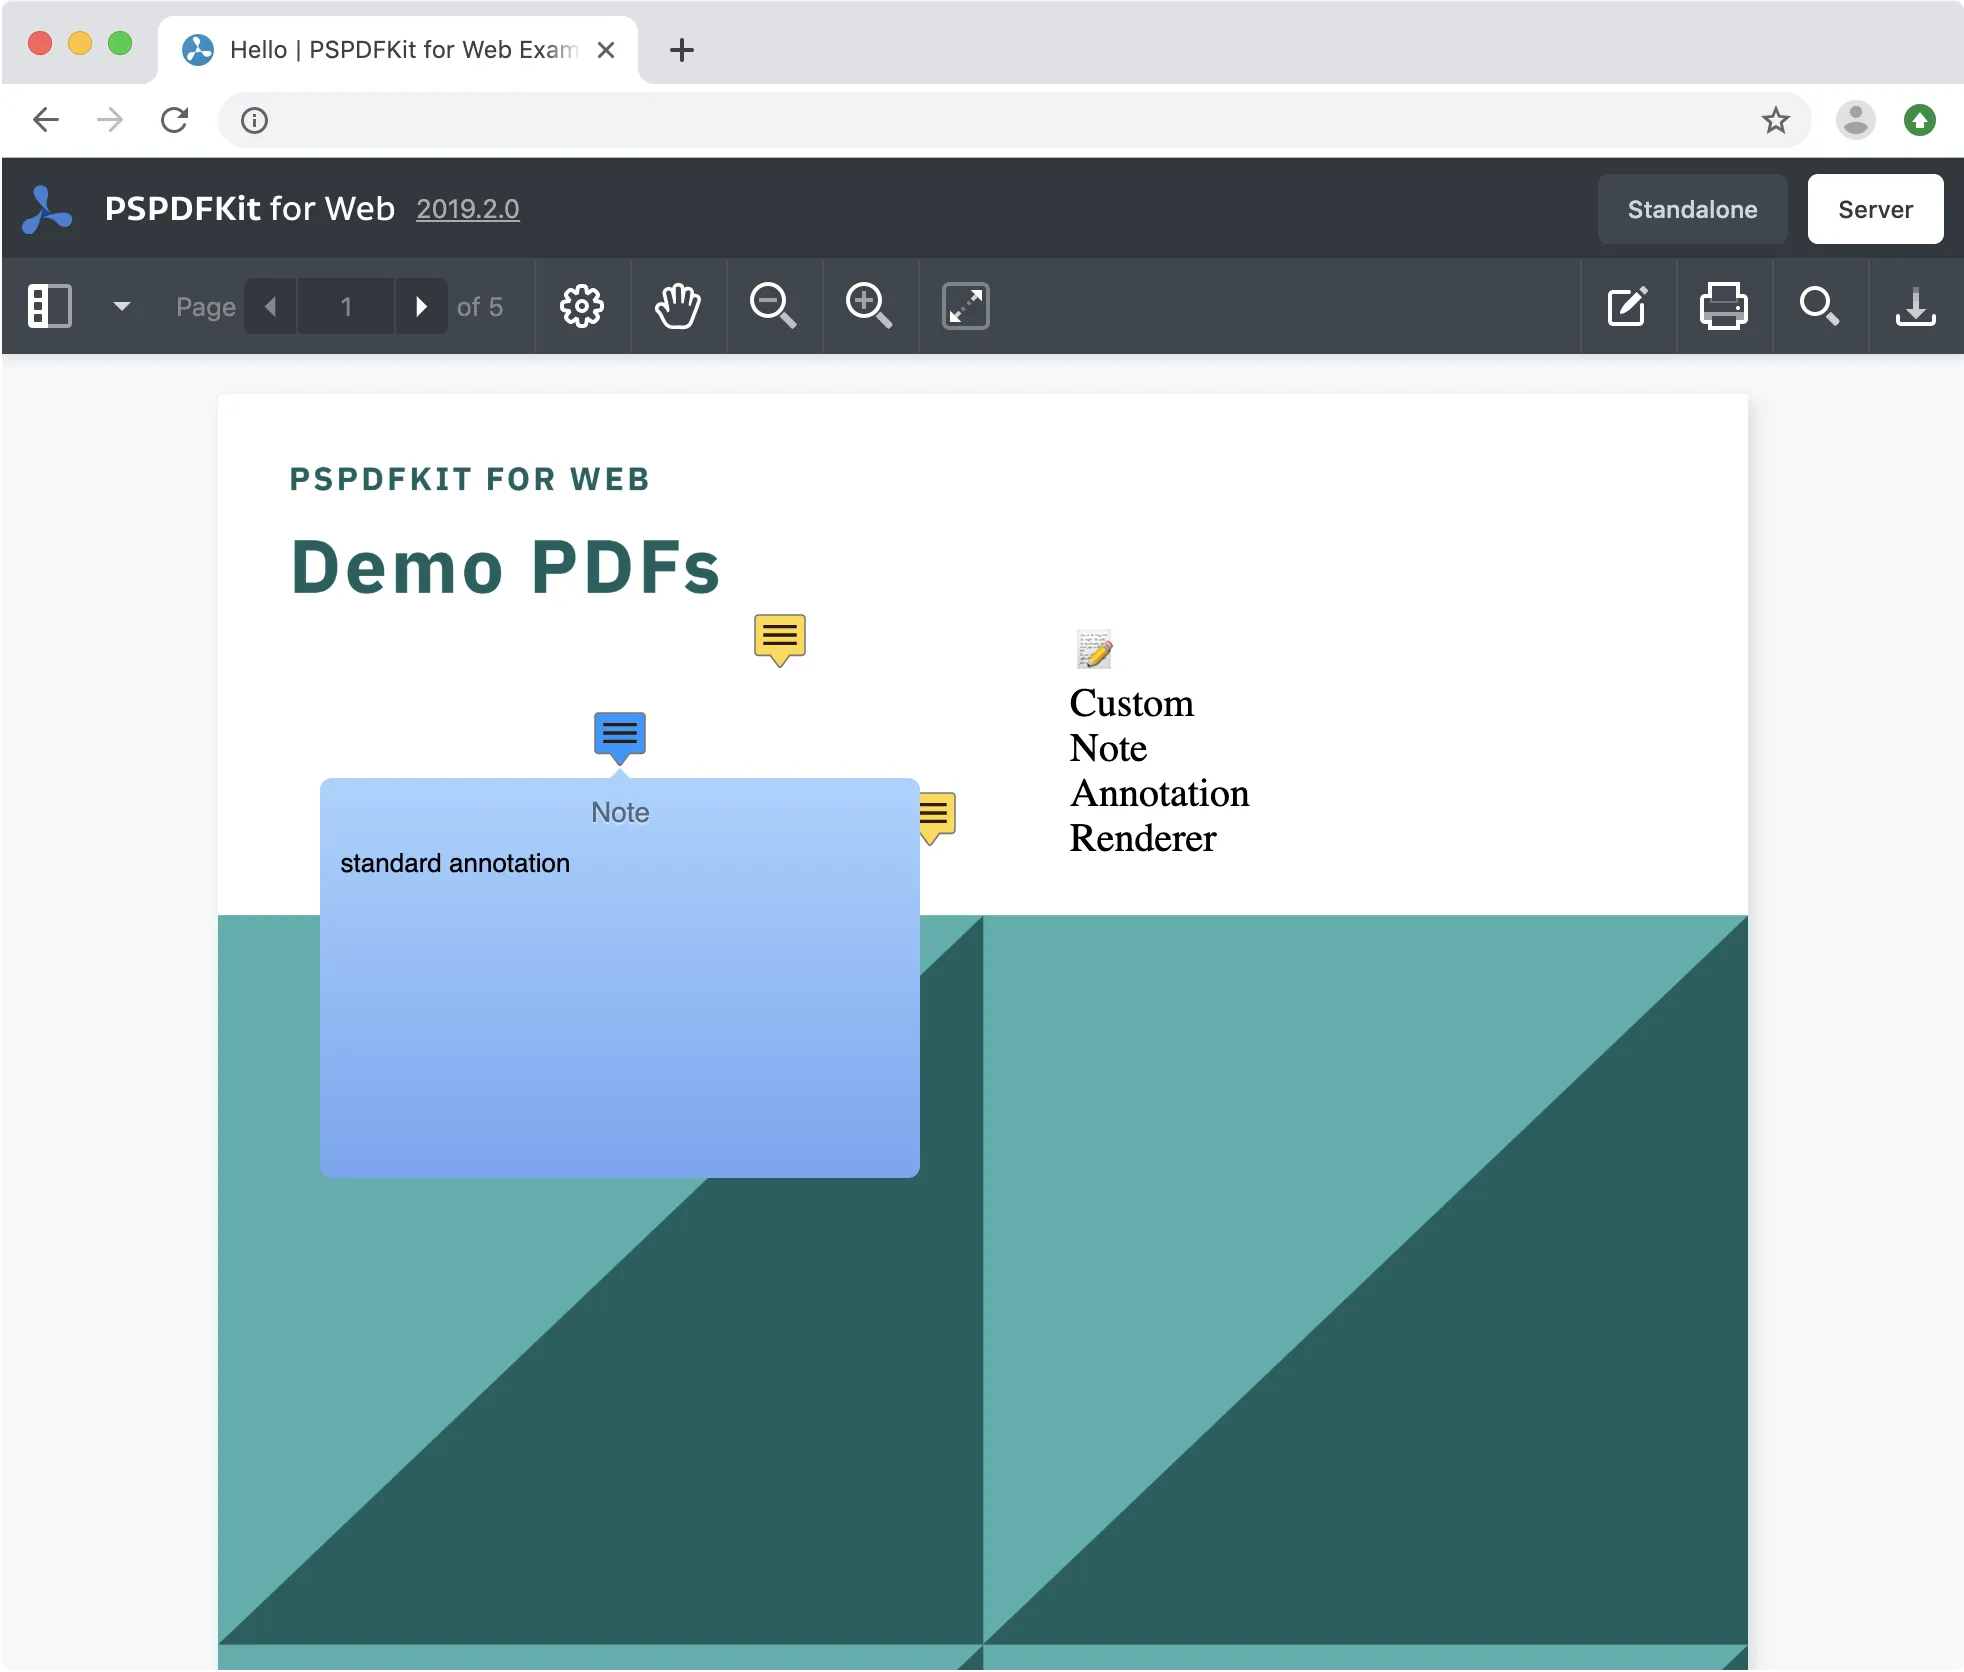Go to the next page
Image resolution: width=1964 pixels, height=1672 pixels.
pyautogui.click(x=421, y=306)
